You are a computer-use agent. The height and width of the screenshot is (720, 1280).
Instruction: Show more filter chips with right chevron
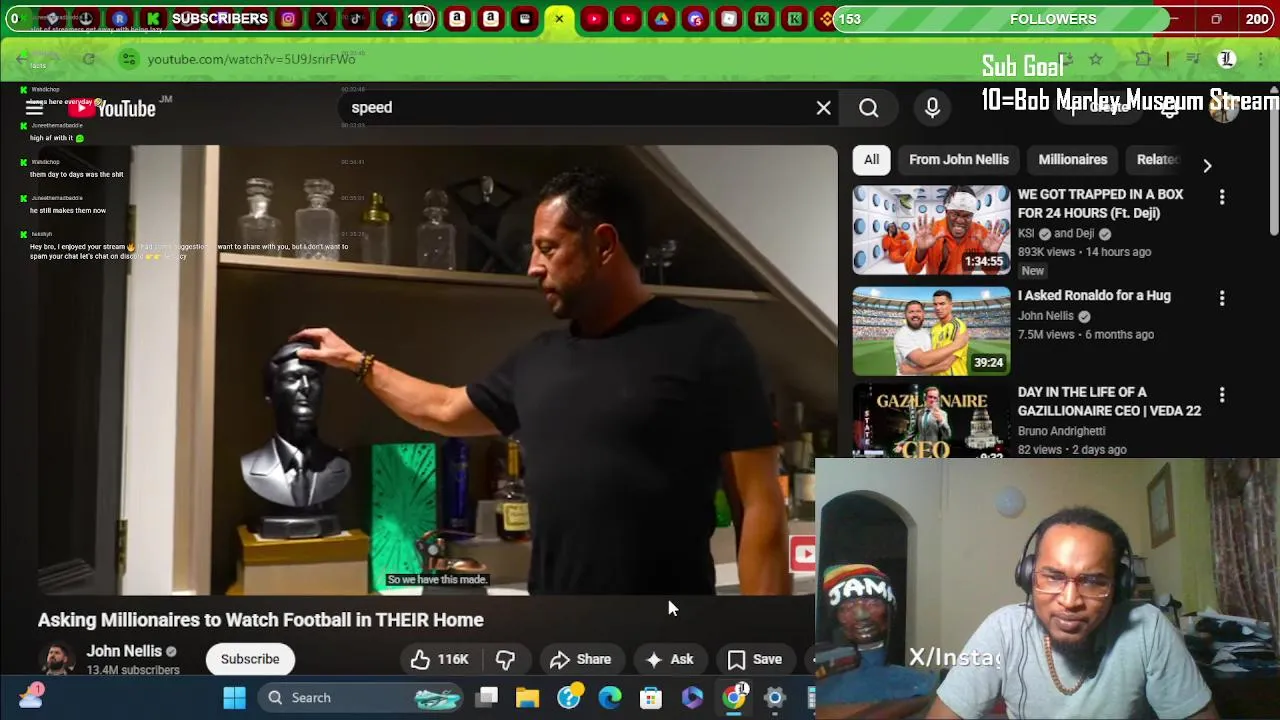click(x=1207, y=165)
